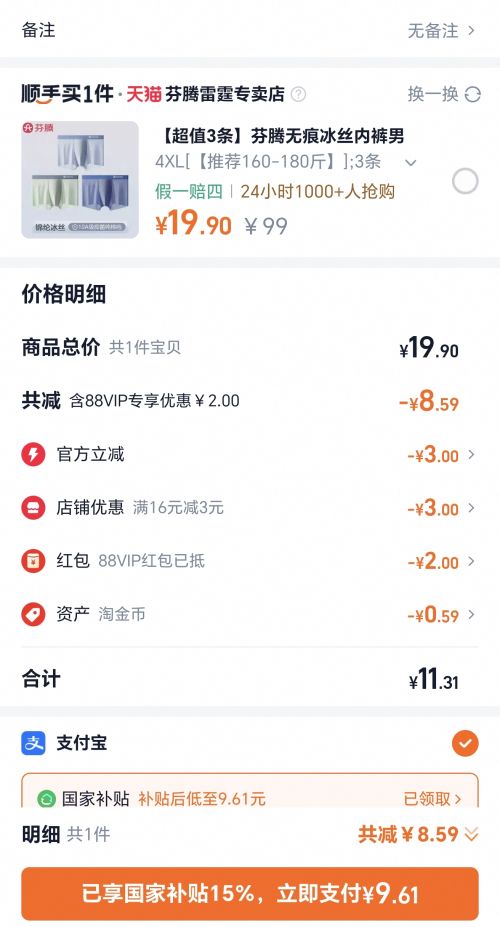Tap the green 国家补贴 icon
The image size is (500, 927).
(x=46, y=799)
